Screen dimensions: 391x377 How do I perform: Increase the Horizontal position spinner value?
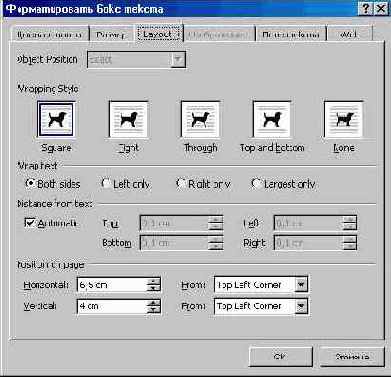click(153, 281)
